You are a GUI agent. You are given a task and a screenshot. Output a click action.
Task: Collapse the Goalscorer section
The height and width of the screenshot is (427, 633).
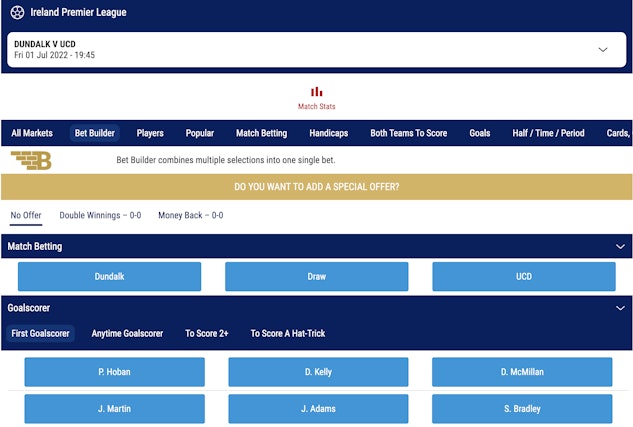(x=619, y=309)
